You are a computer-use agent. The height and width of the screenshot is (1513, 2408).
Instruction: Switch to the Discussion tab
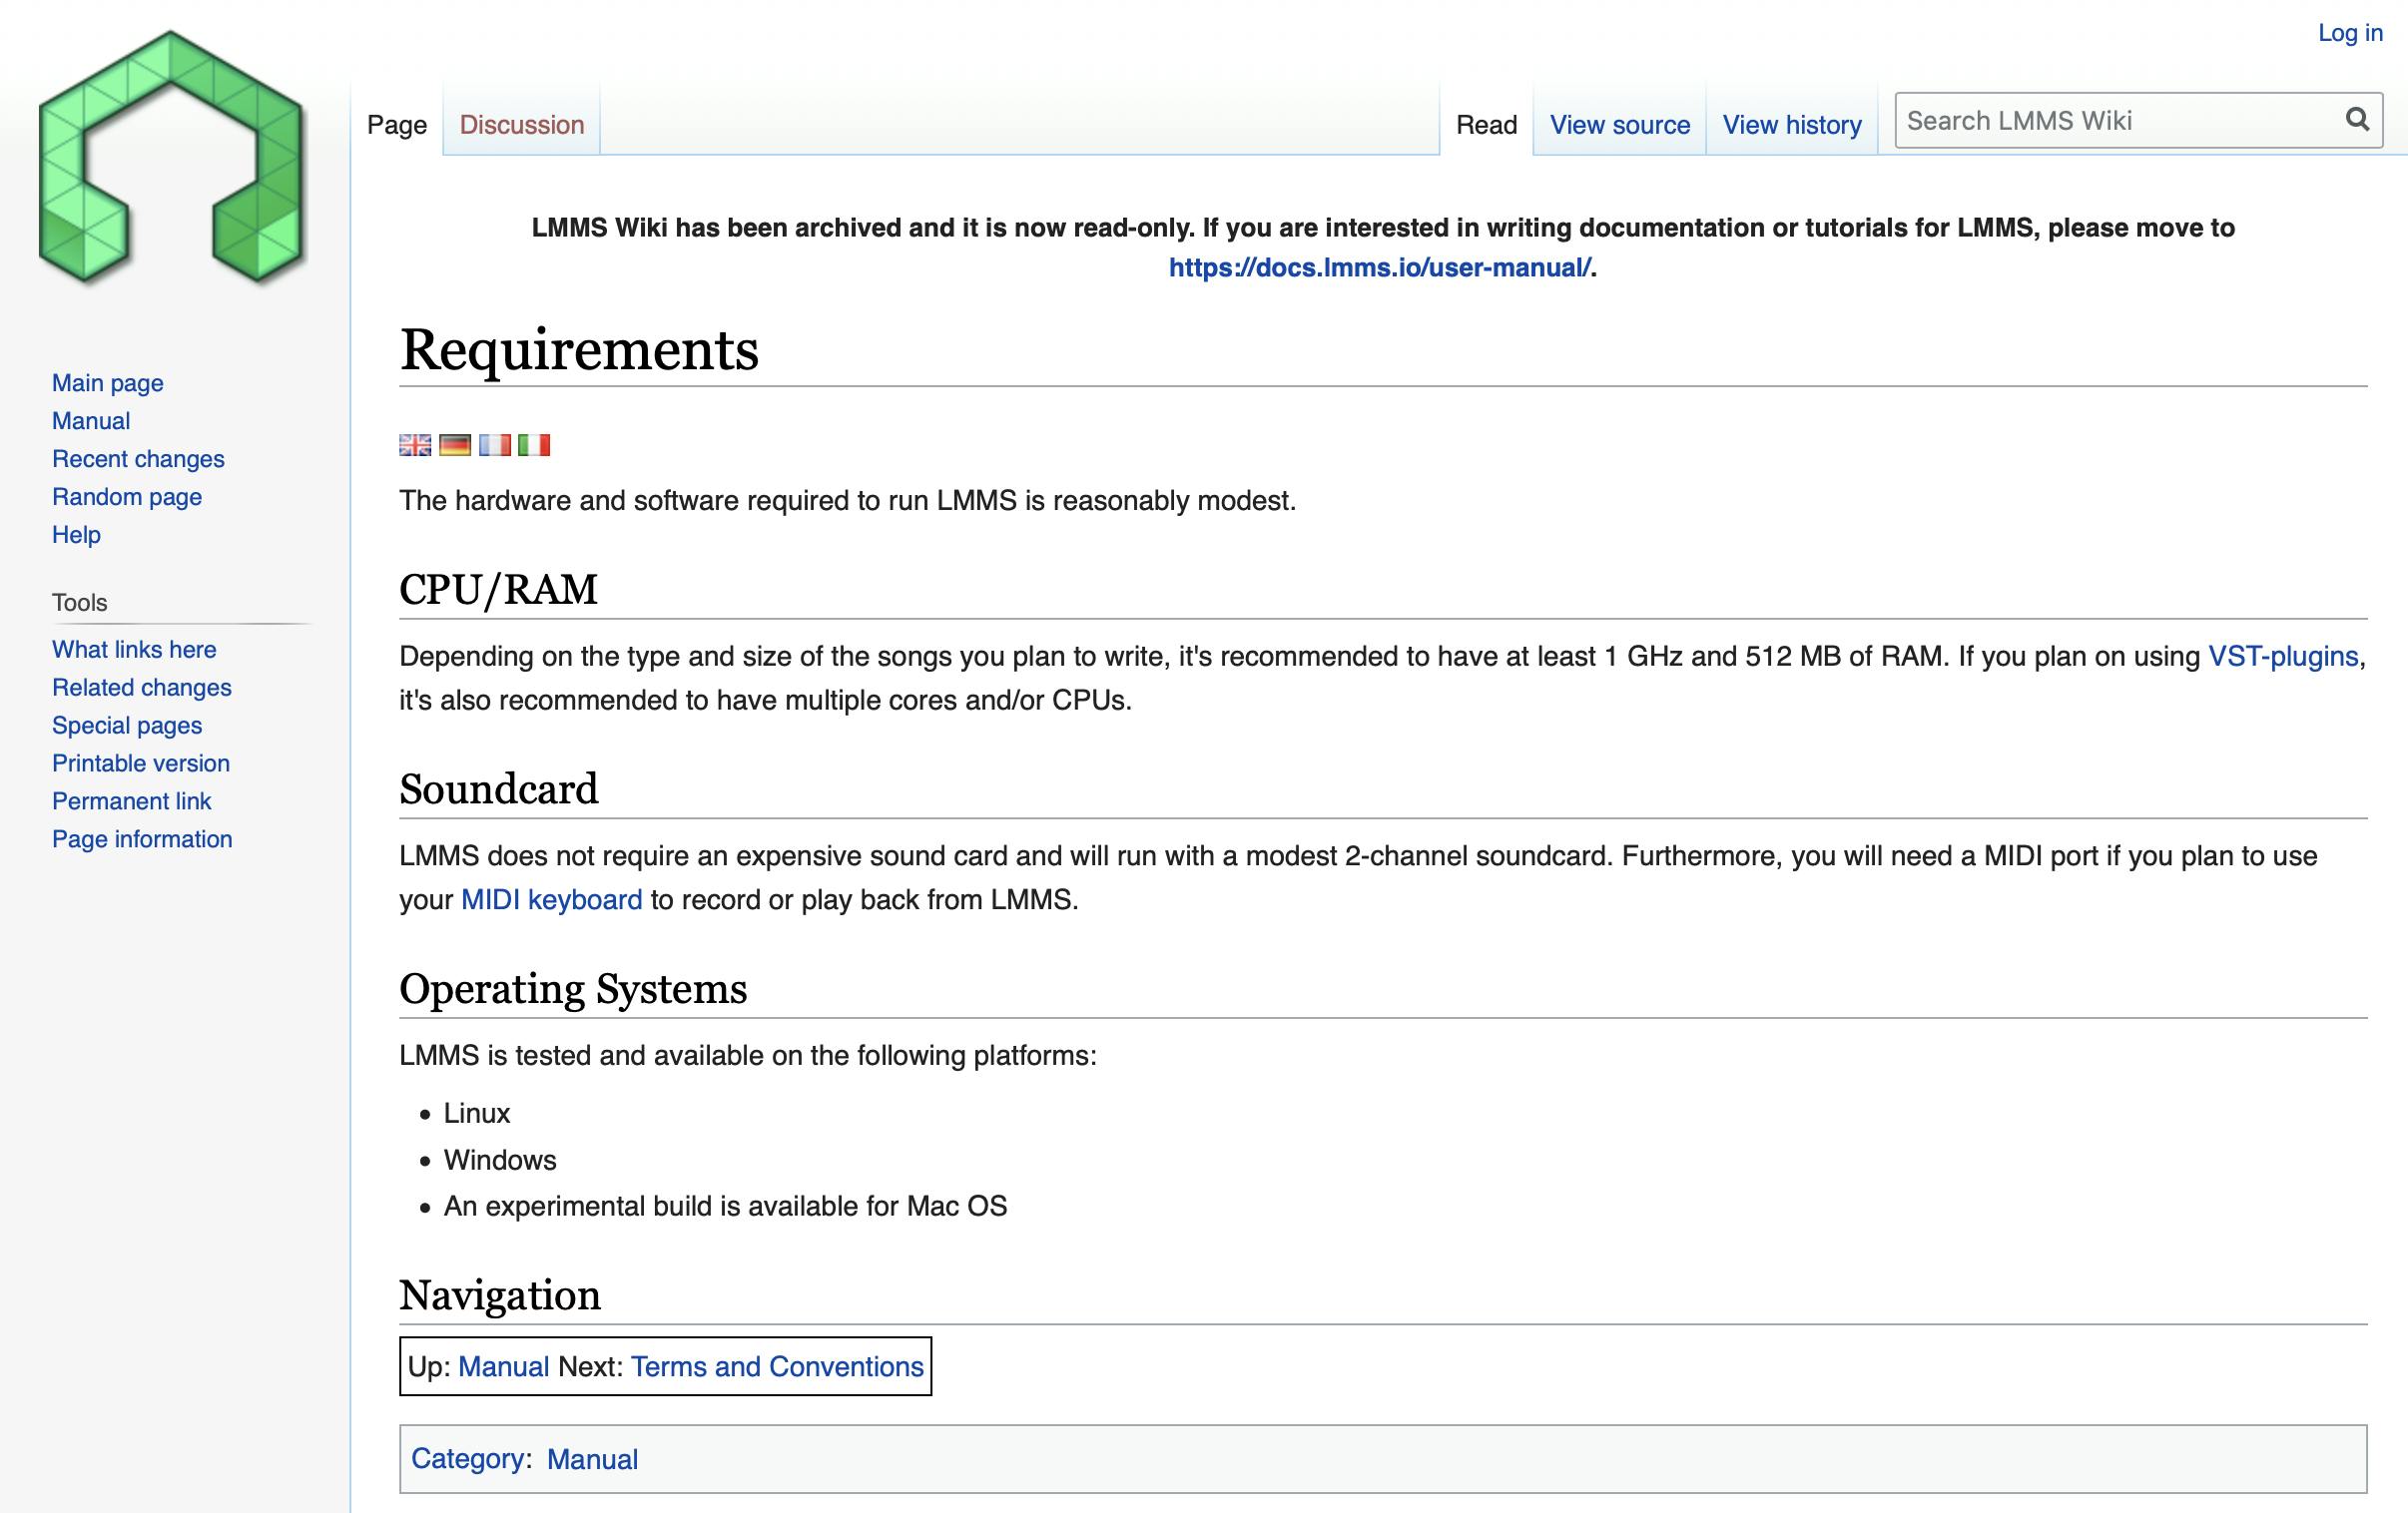(521, 125)
